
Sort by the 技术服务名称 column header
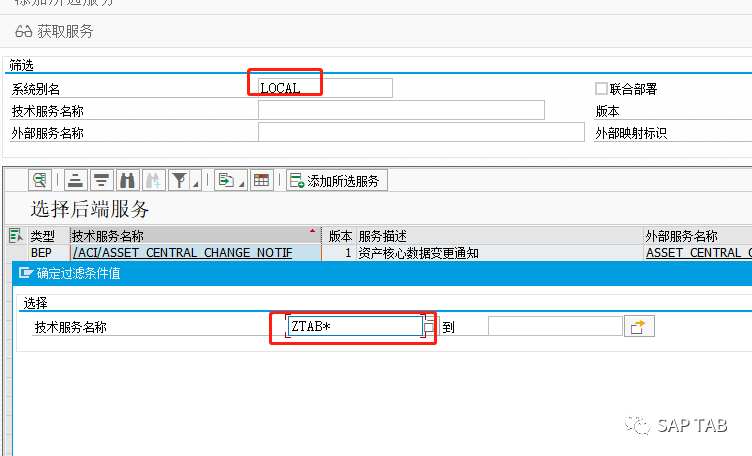[196, 236]
